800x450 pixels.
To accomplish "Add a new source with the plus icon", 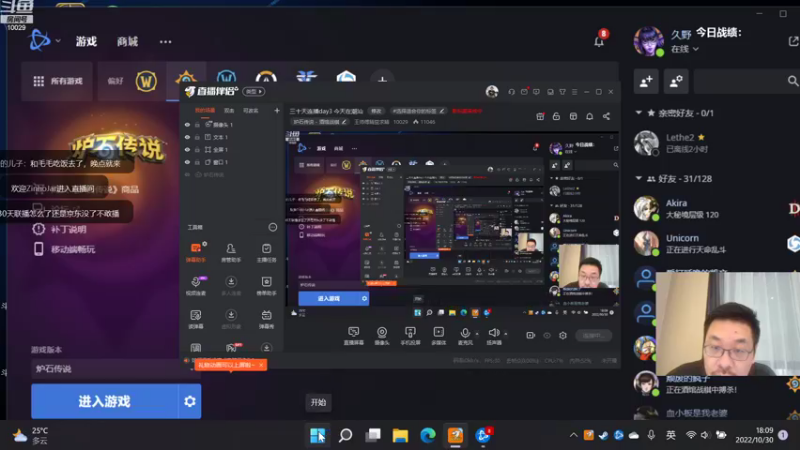I will point(277,111).
